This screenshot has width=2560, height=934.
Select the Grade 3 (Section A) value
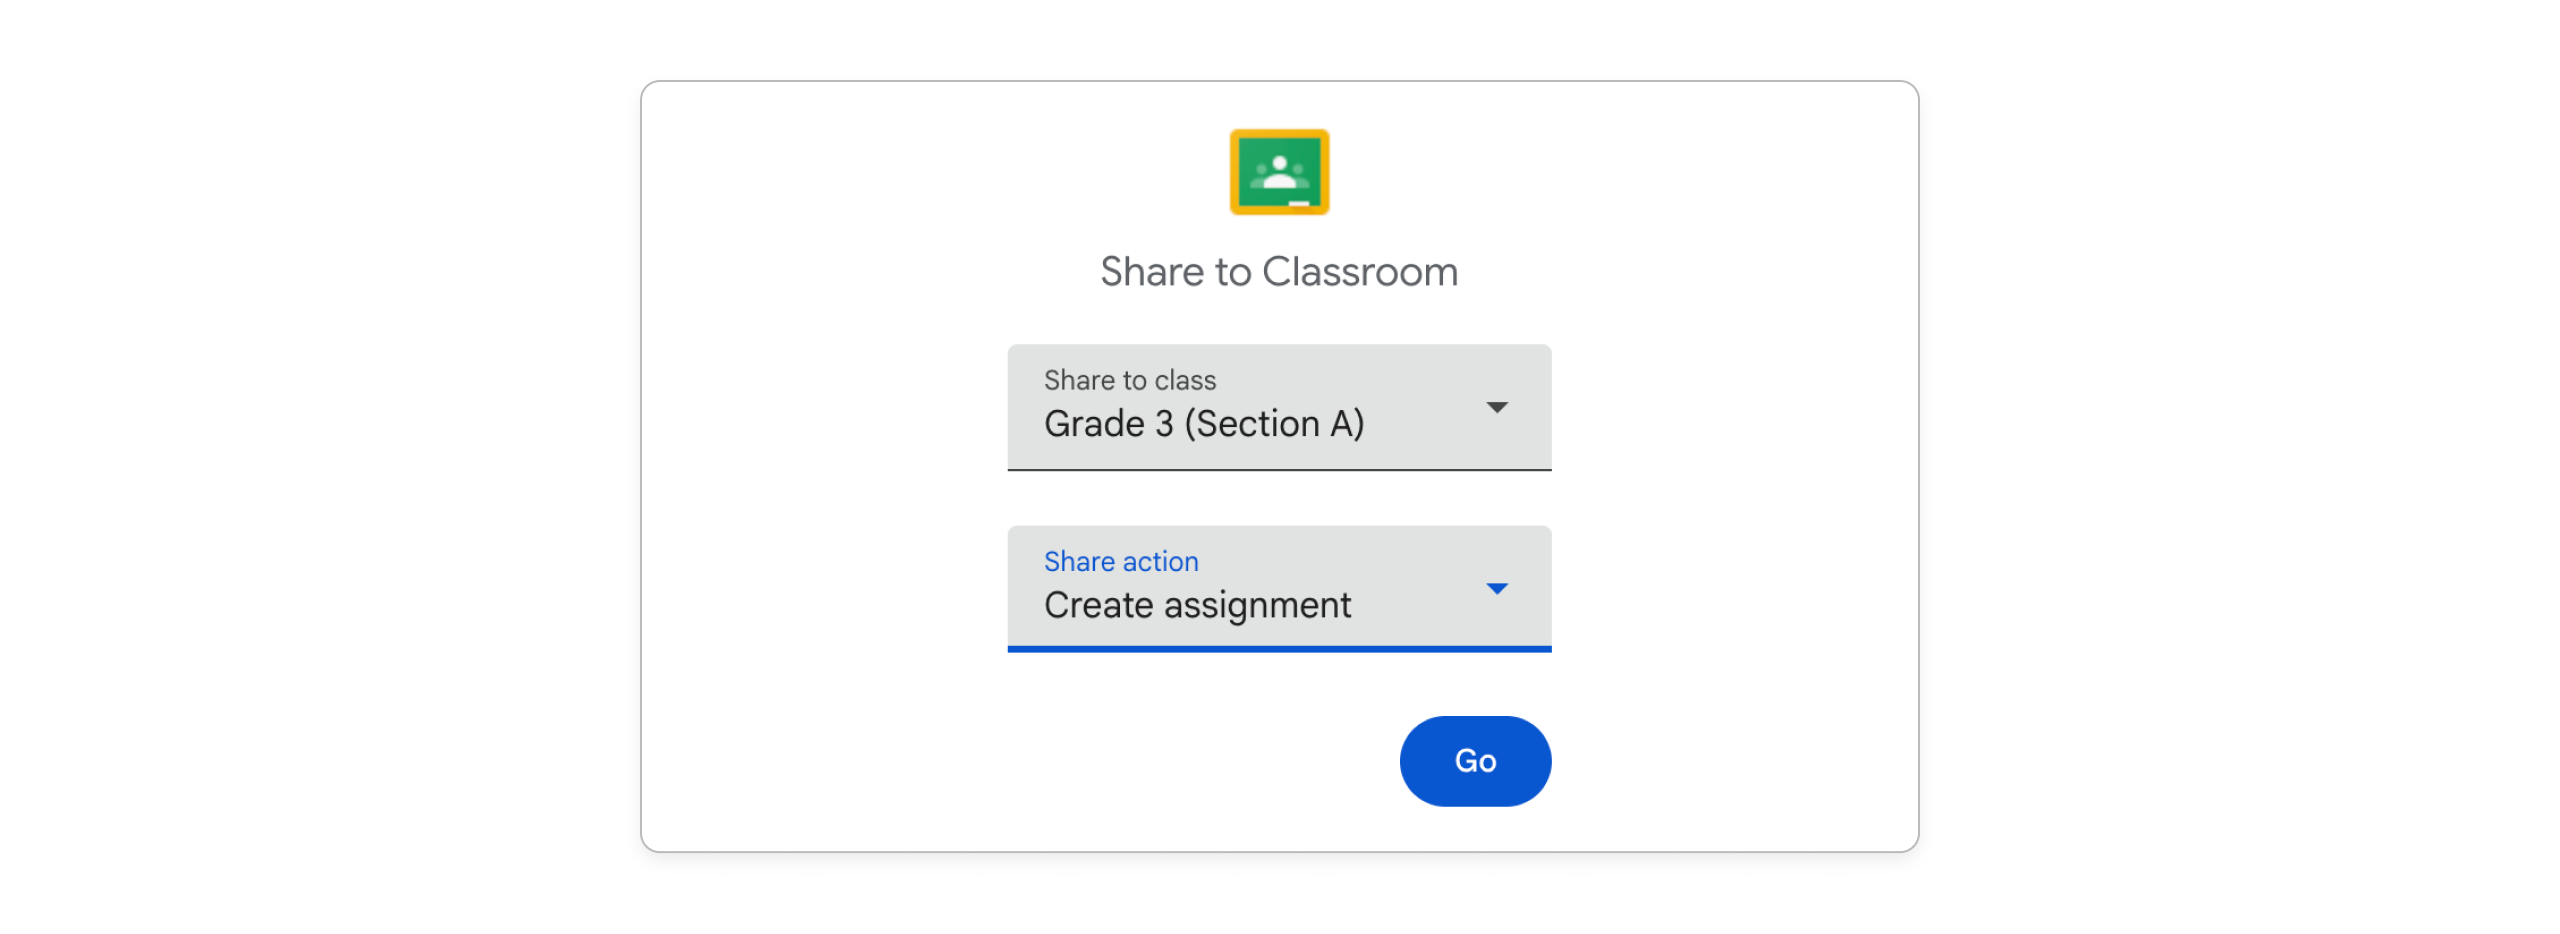(1203, 424)
